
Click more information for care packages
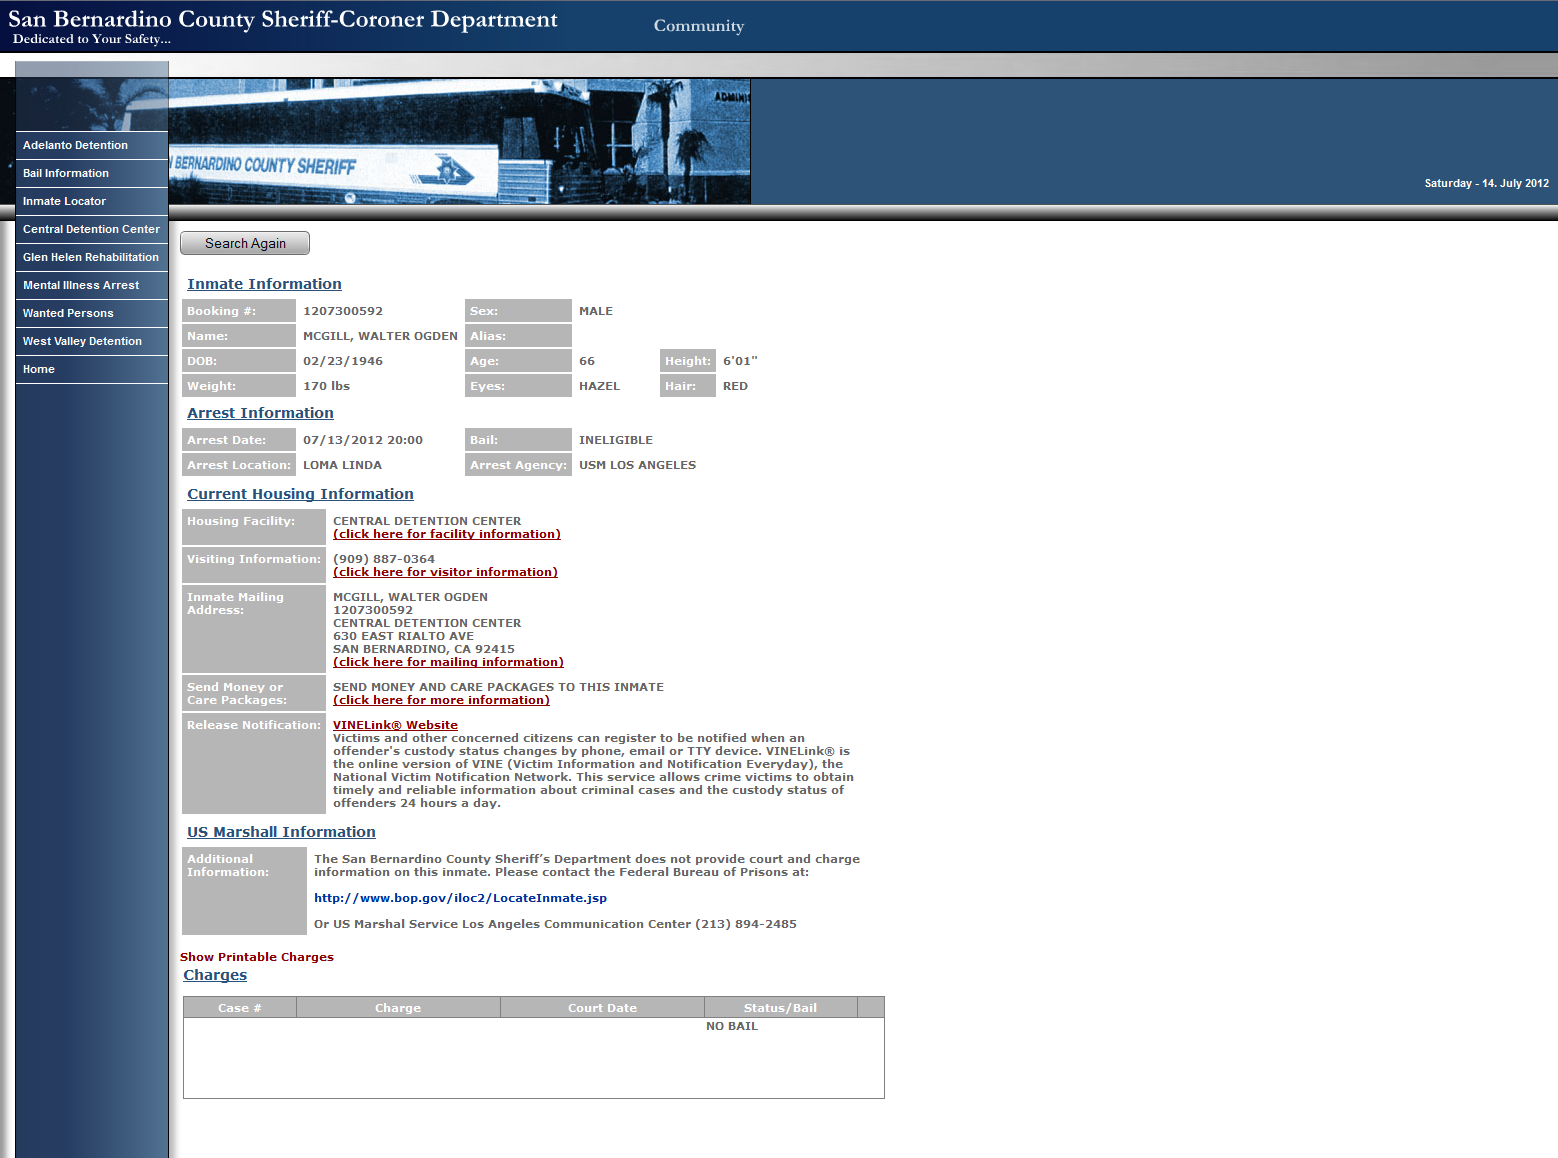pyautogui.click(x=441, y=700)
